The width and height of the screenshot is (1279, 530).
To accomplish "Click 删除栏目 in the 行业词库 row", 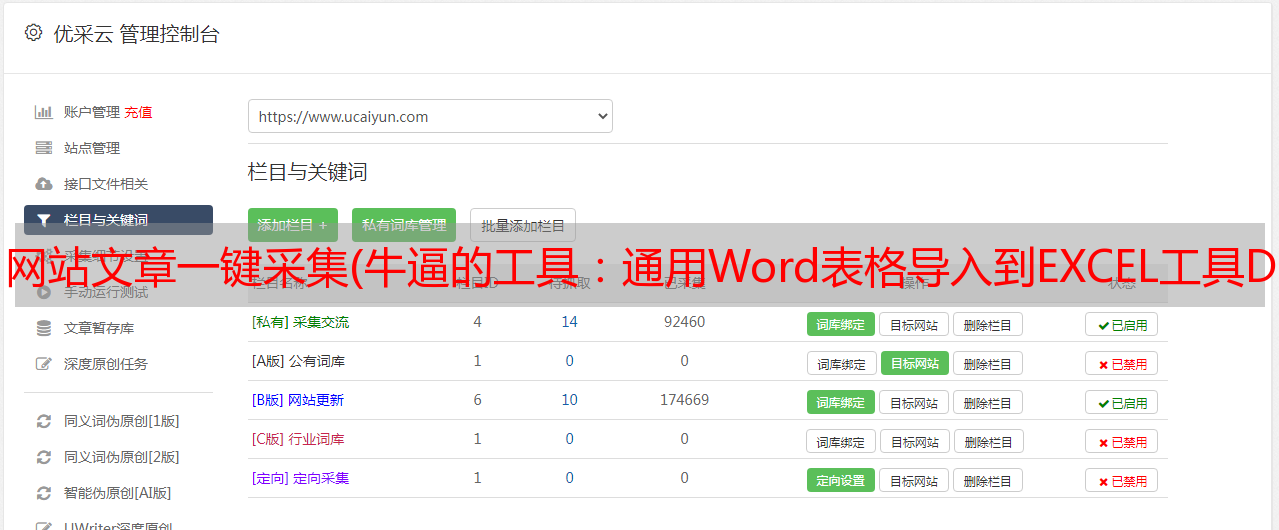I will click(x=988, y=441).
